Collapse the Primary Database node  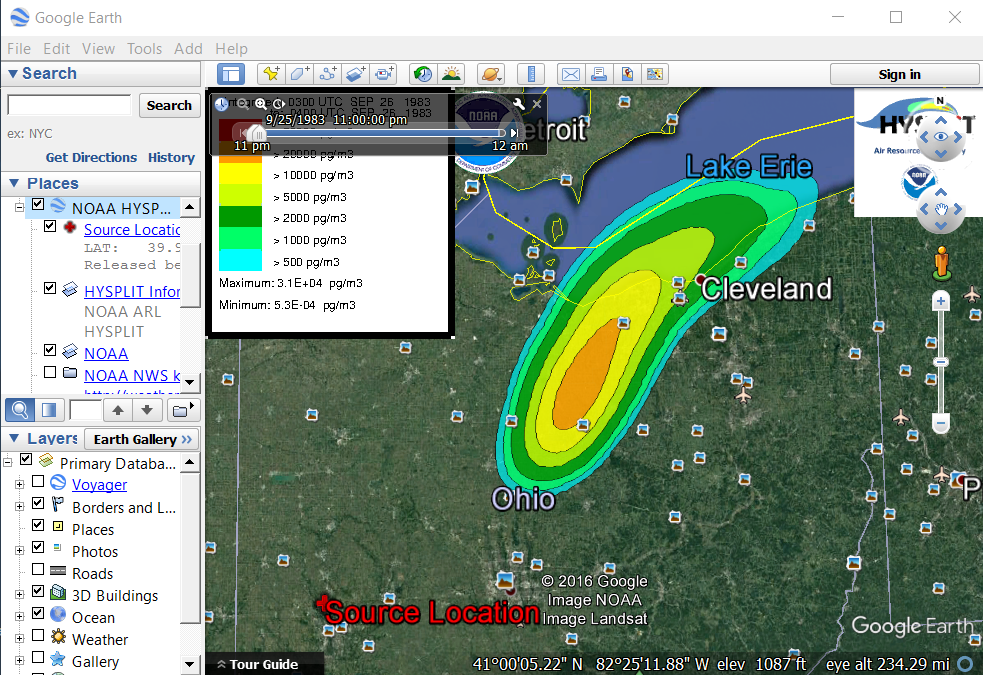(8, 463)
